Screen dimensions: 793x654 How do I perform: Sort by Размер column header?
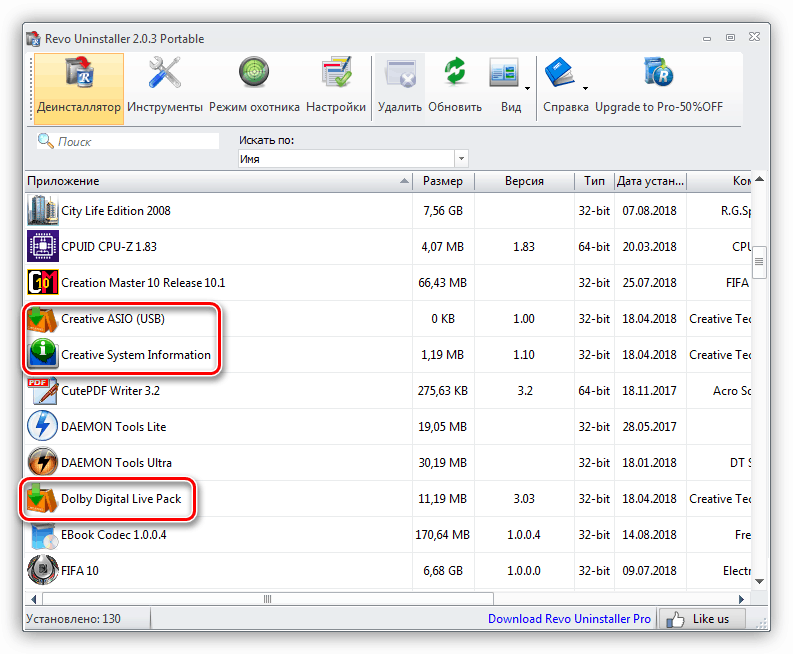pos(443,181)
